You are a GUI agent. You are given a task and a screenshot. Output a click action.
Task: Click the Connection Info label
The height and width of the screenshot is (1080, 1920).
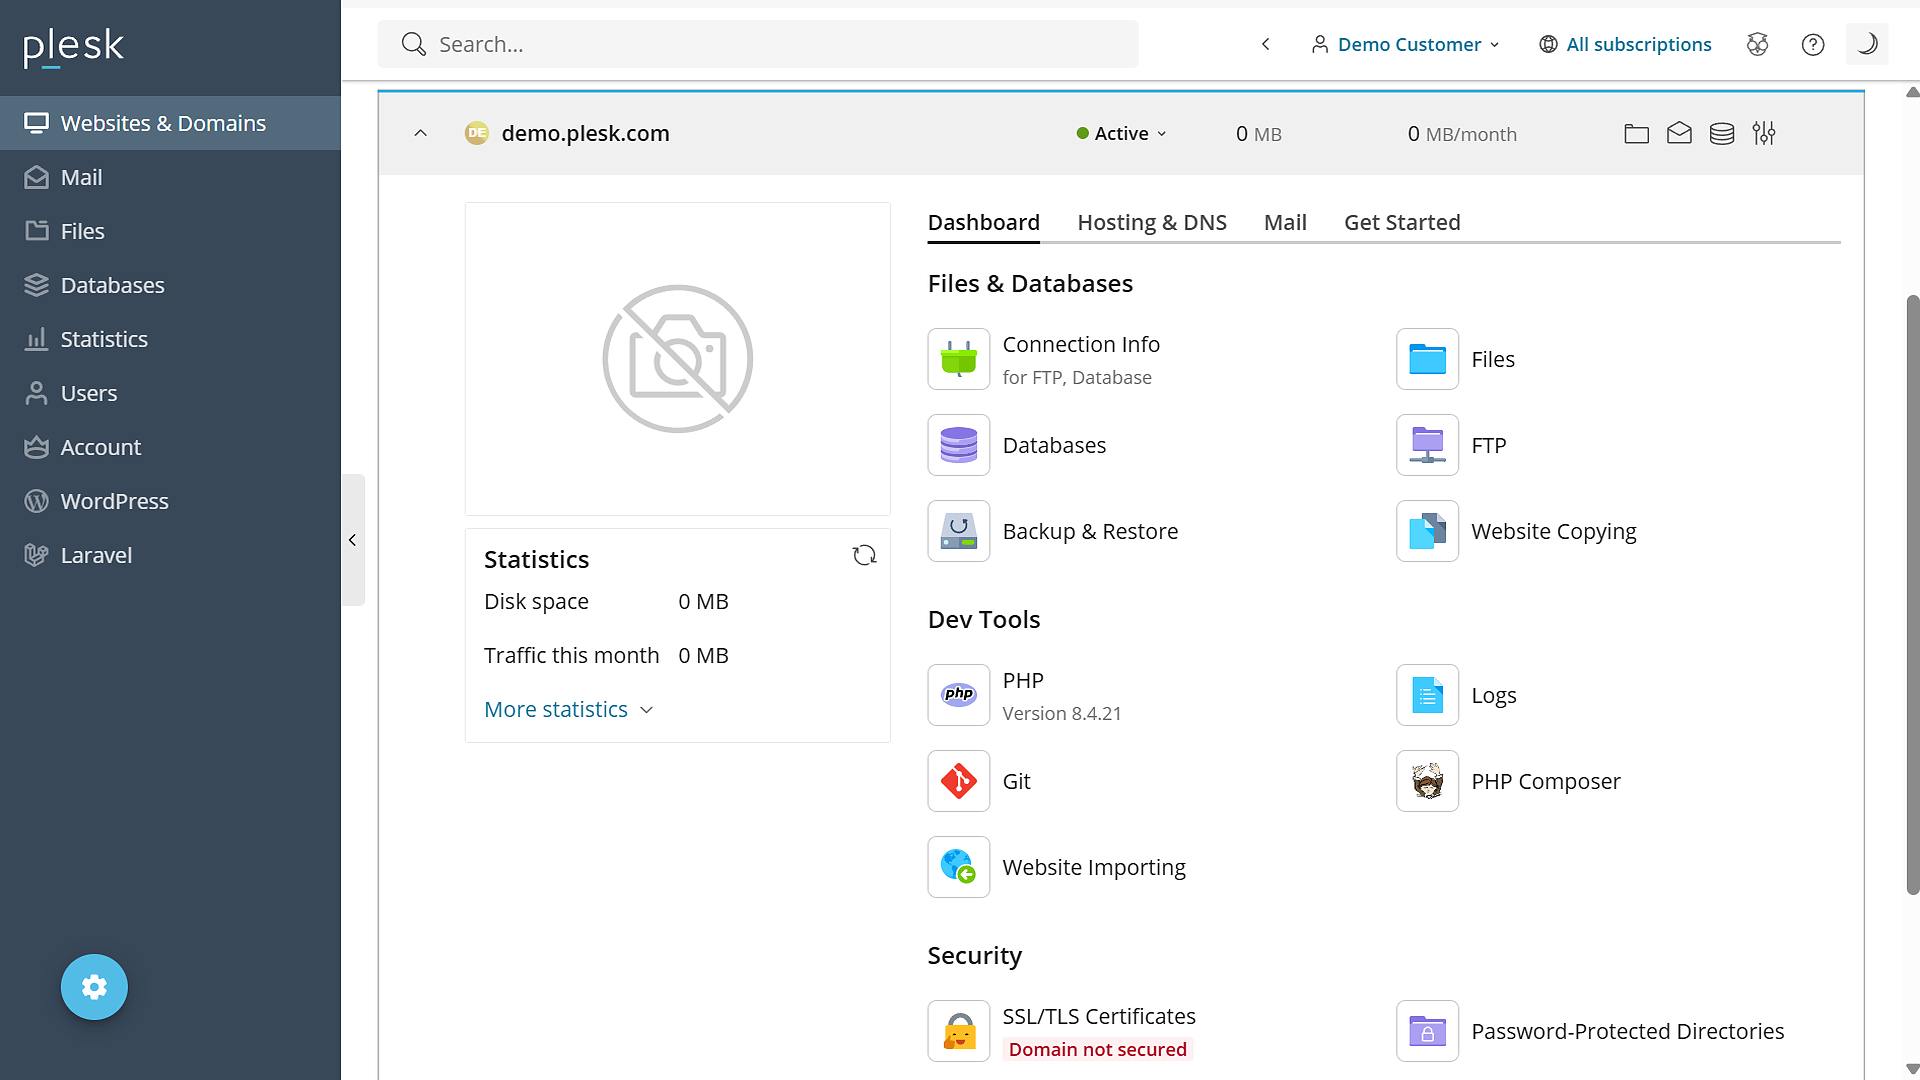[1081, 344]
